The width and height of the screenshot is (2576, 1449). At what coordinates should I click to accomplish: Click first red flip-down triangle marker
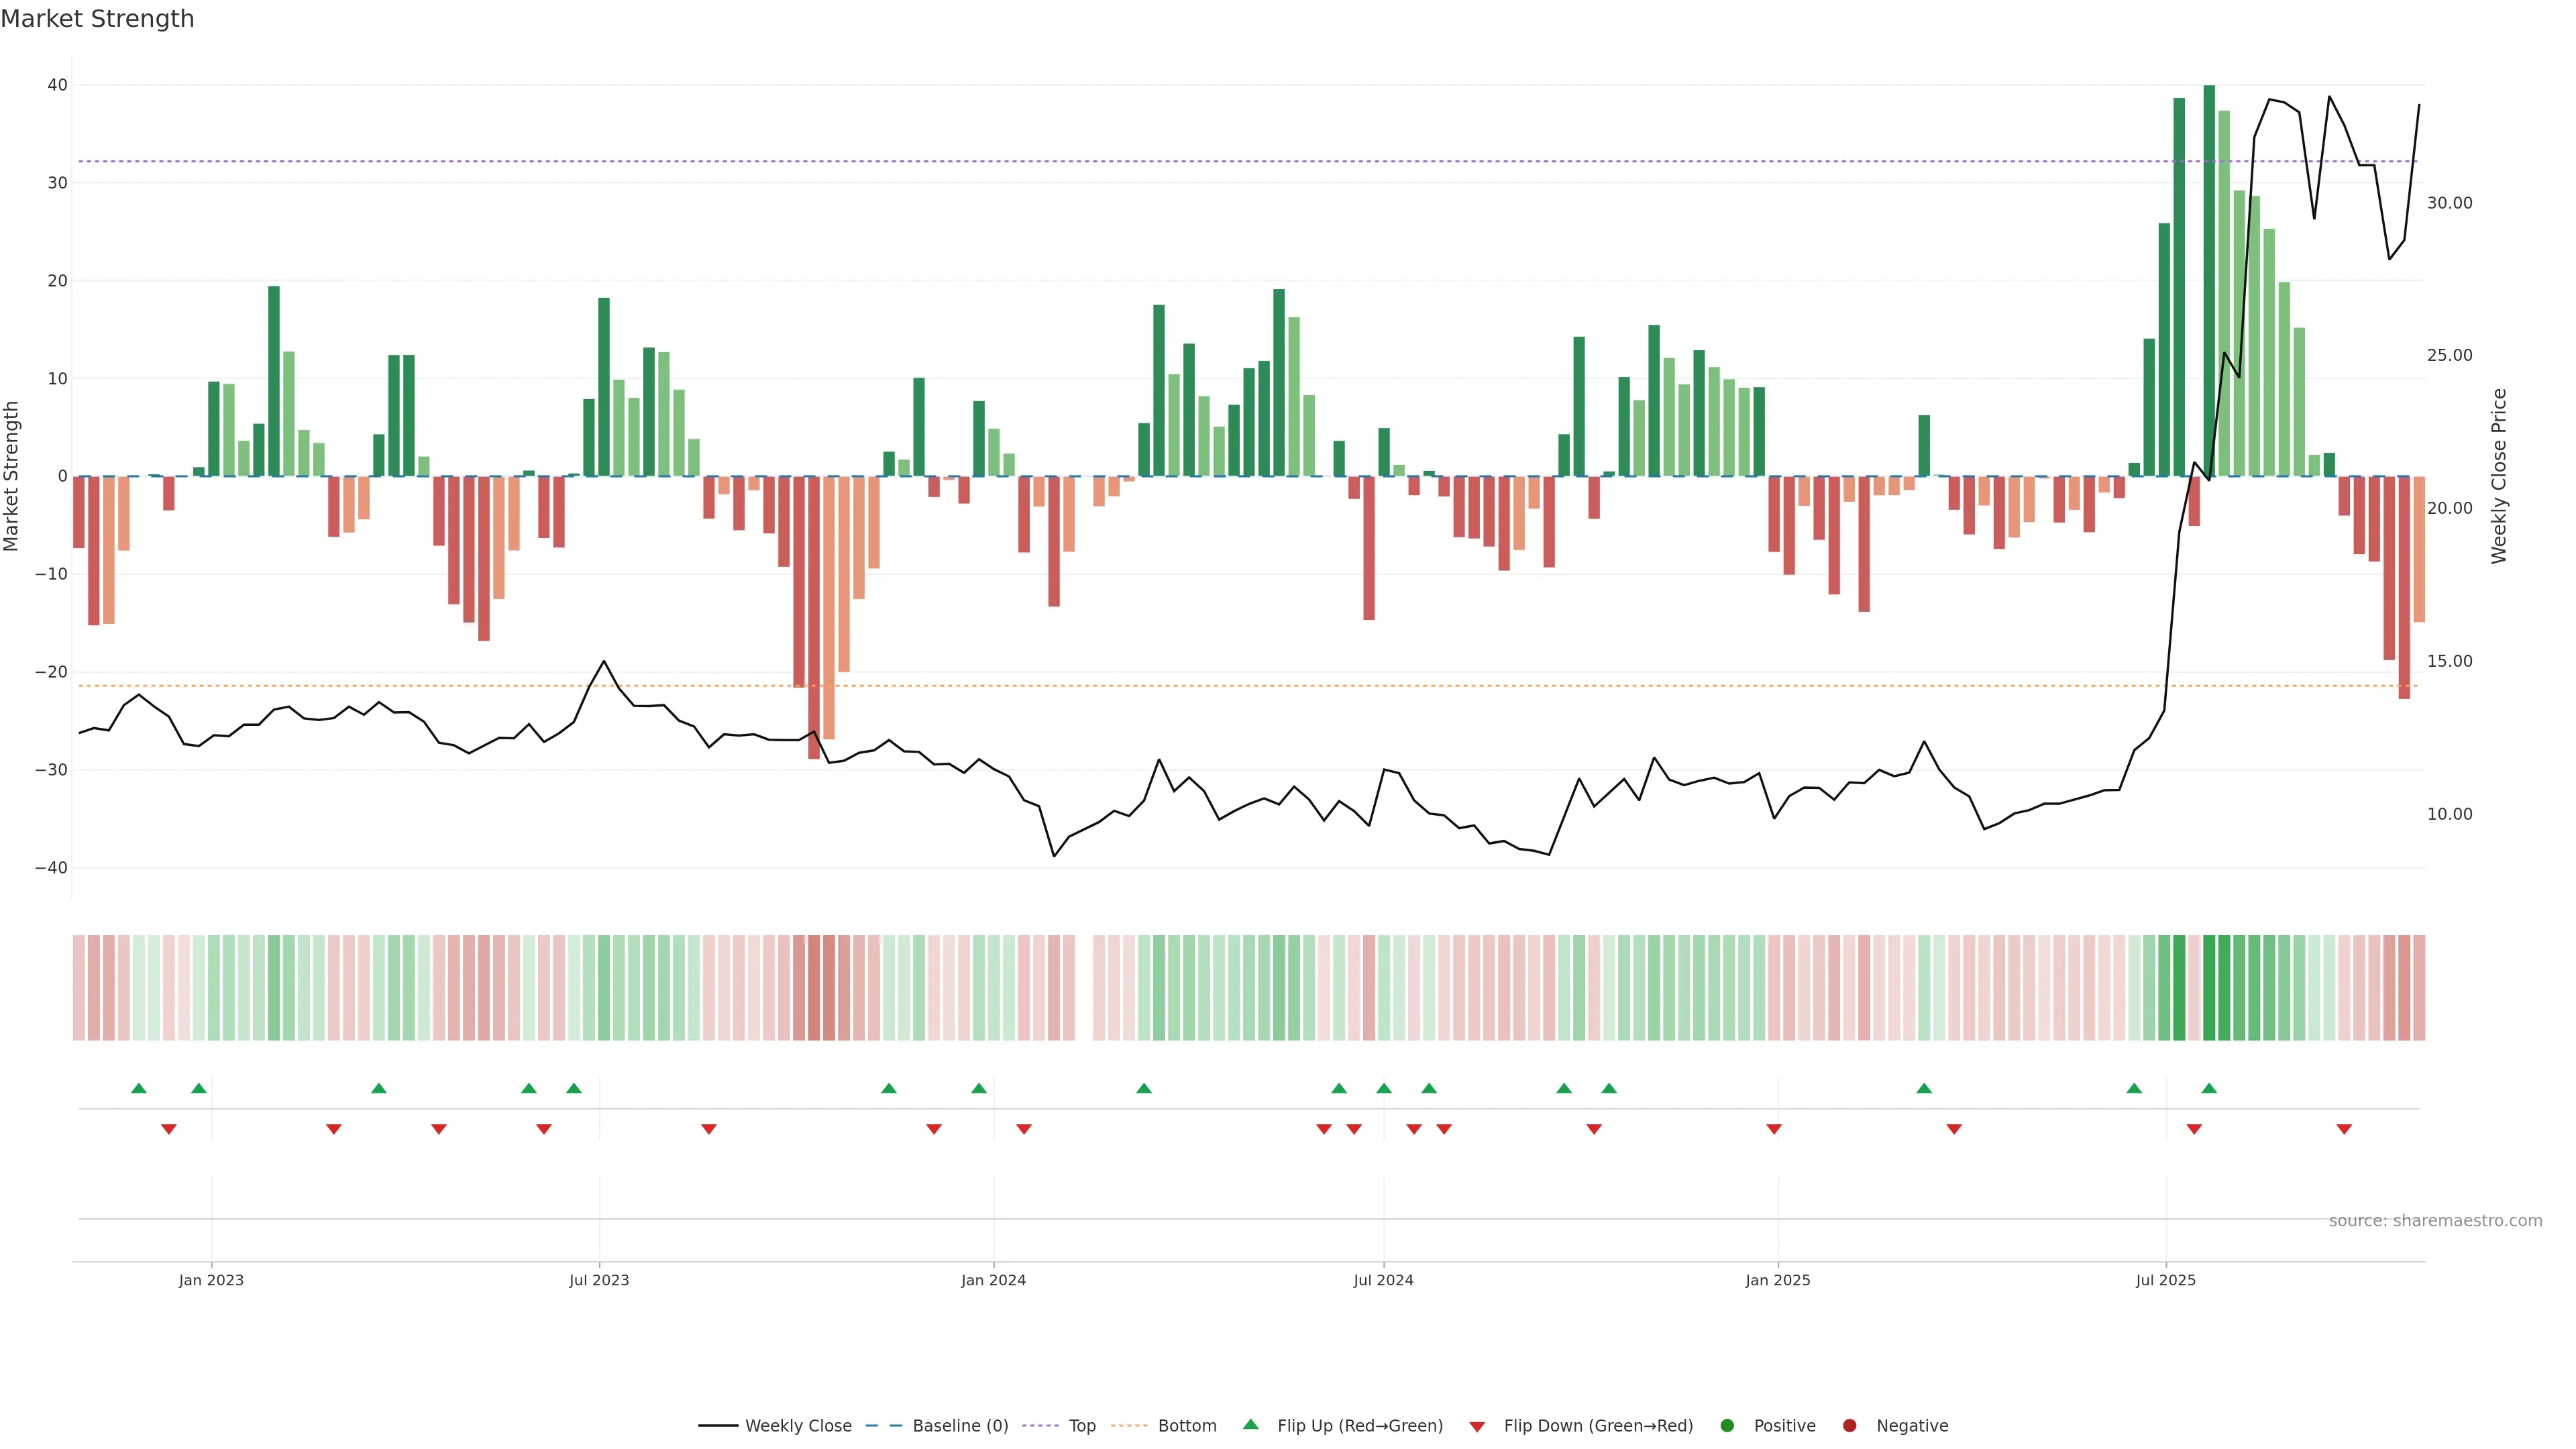pos(169,1129)
